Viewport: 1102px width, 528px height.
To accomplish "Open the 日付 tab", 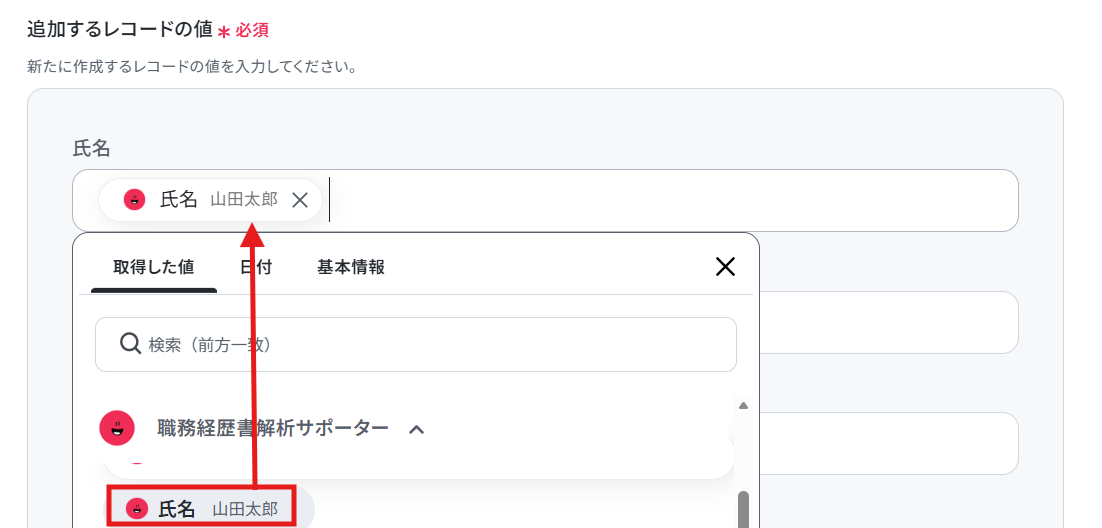I will (x=256, y=268).
